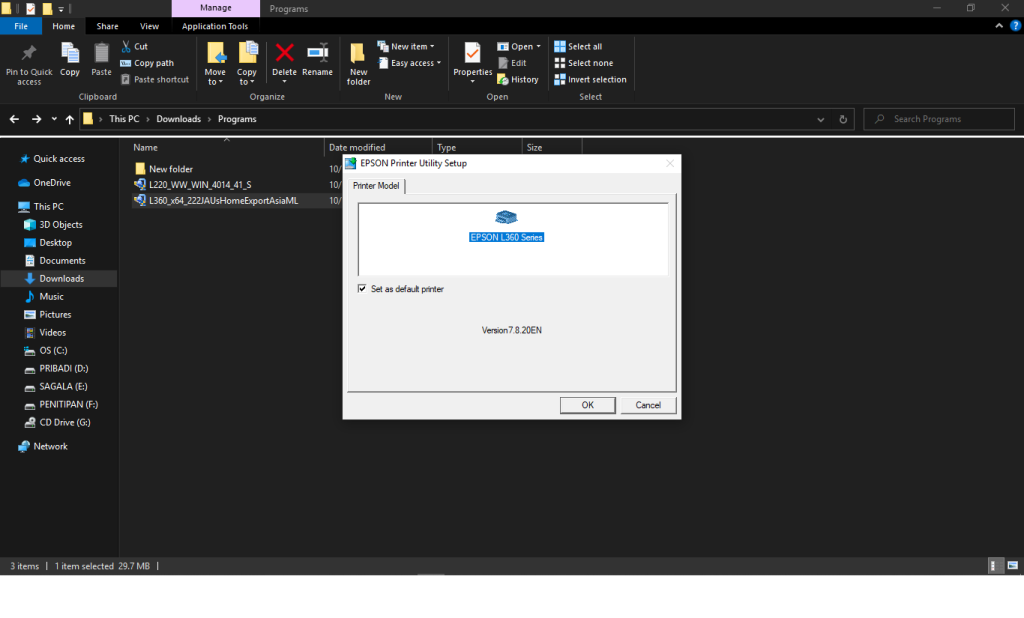Screen dimensions: 1024x618
Task: Select 3D Objects in sidebar
Action: (x=54, y=225)
